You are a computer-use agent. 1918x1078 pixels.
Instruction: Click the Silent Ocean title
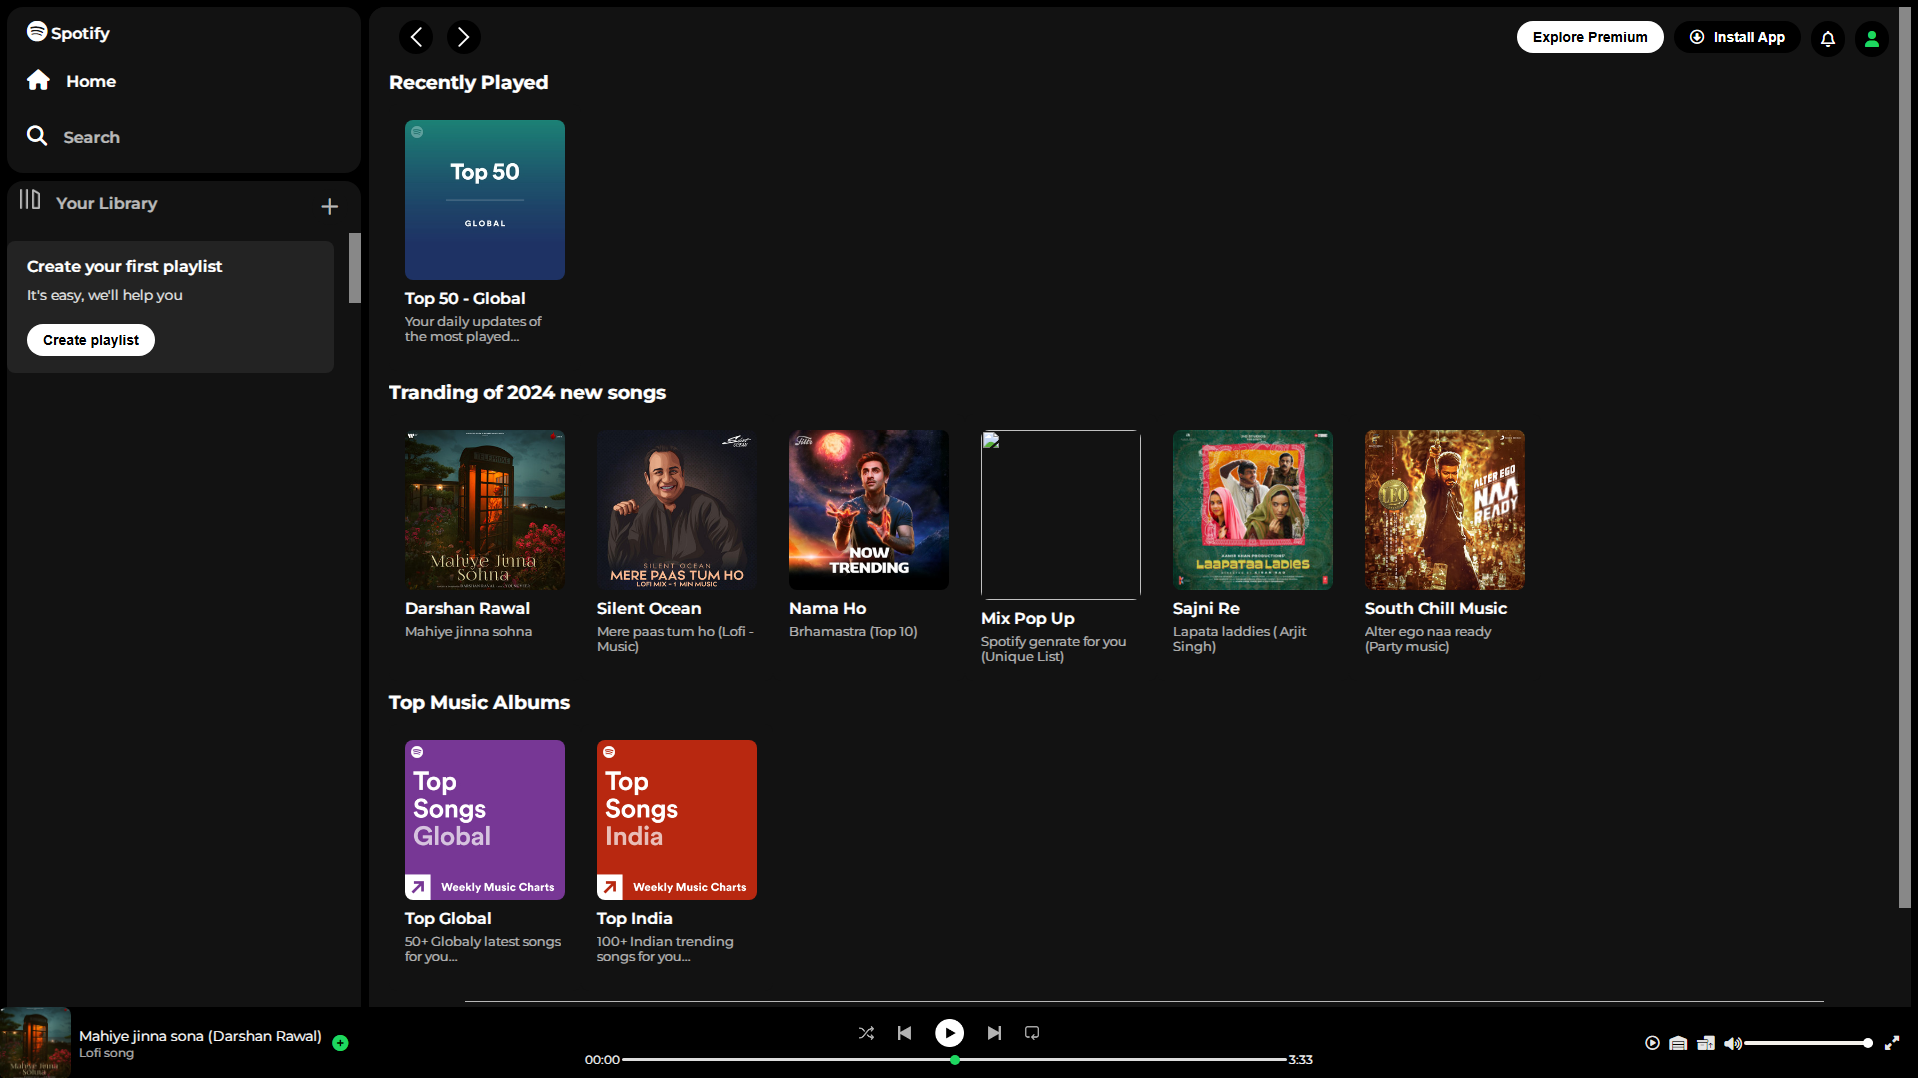649,608
